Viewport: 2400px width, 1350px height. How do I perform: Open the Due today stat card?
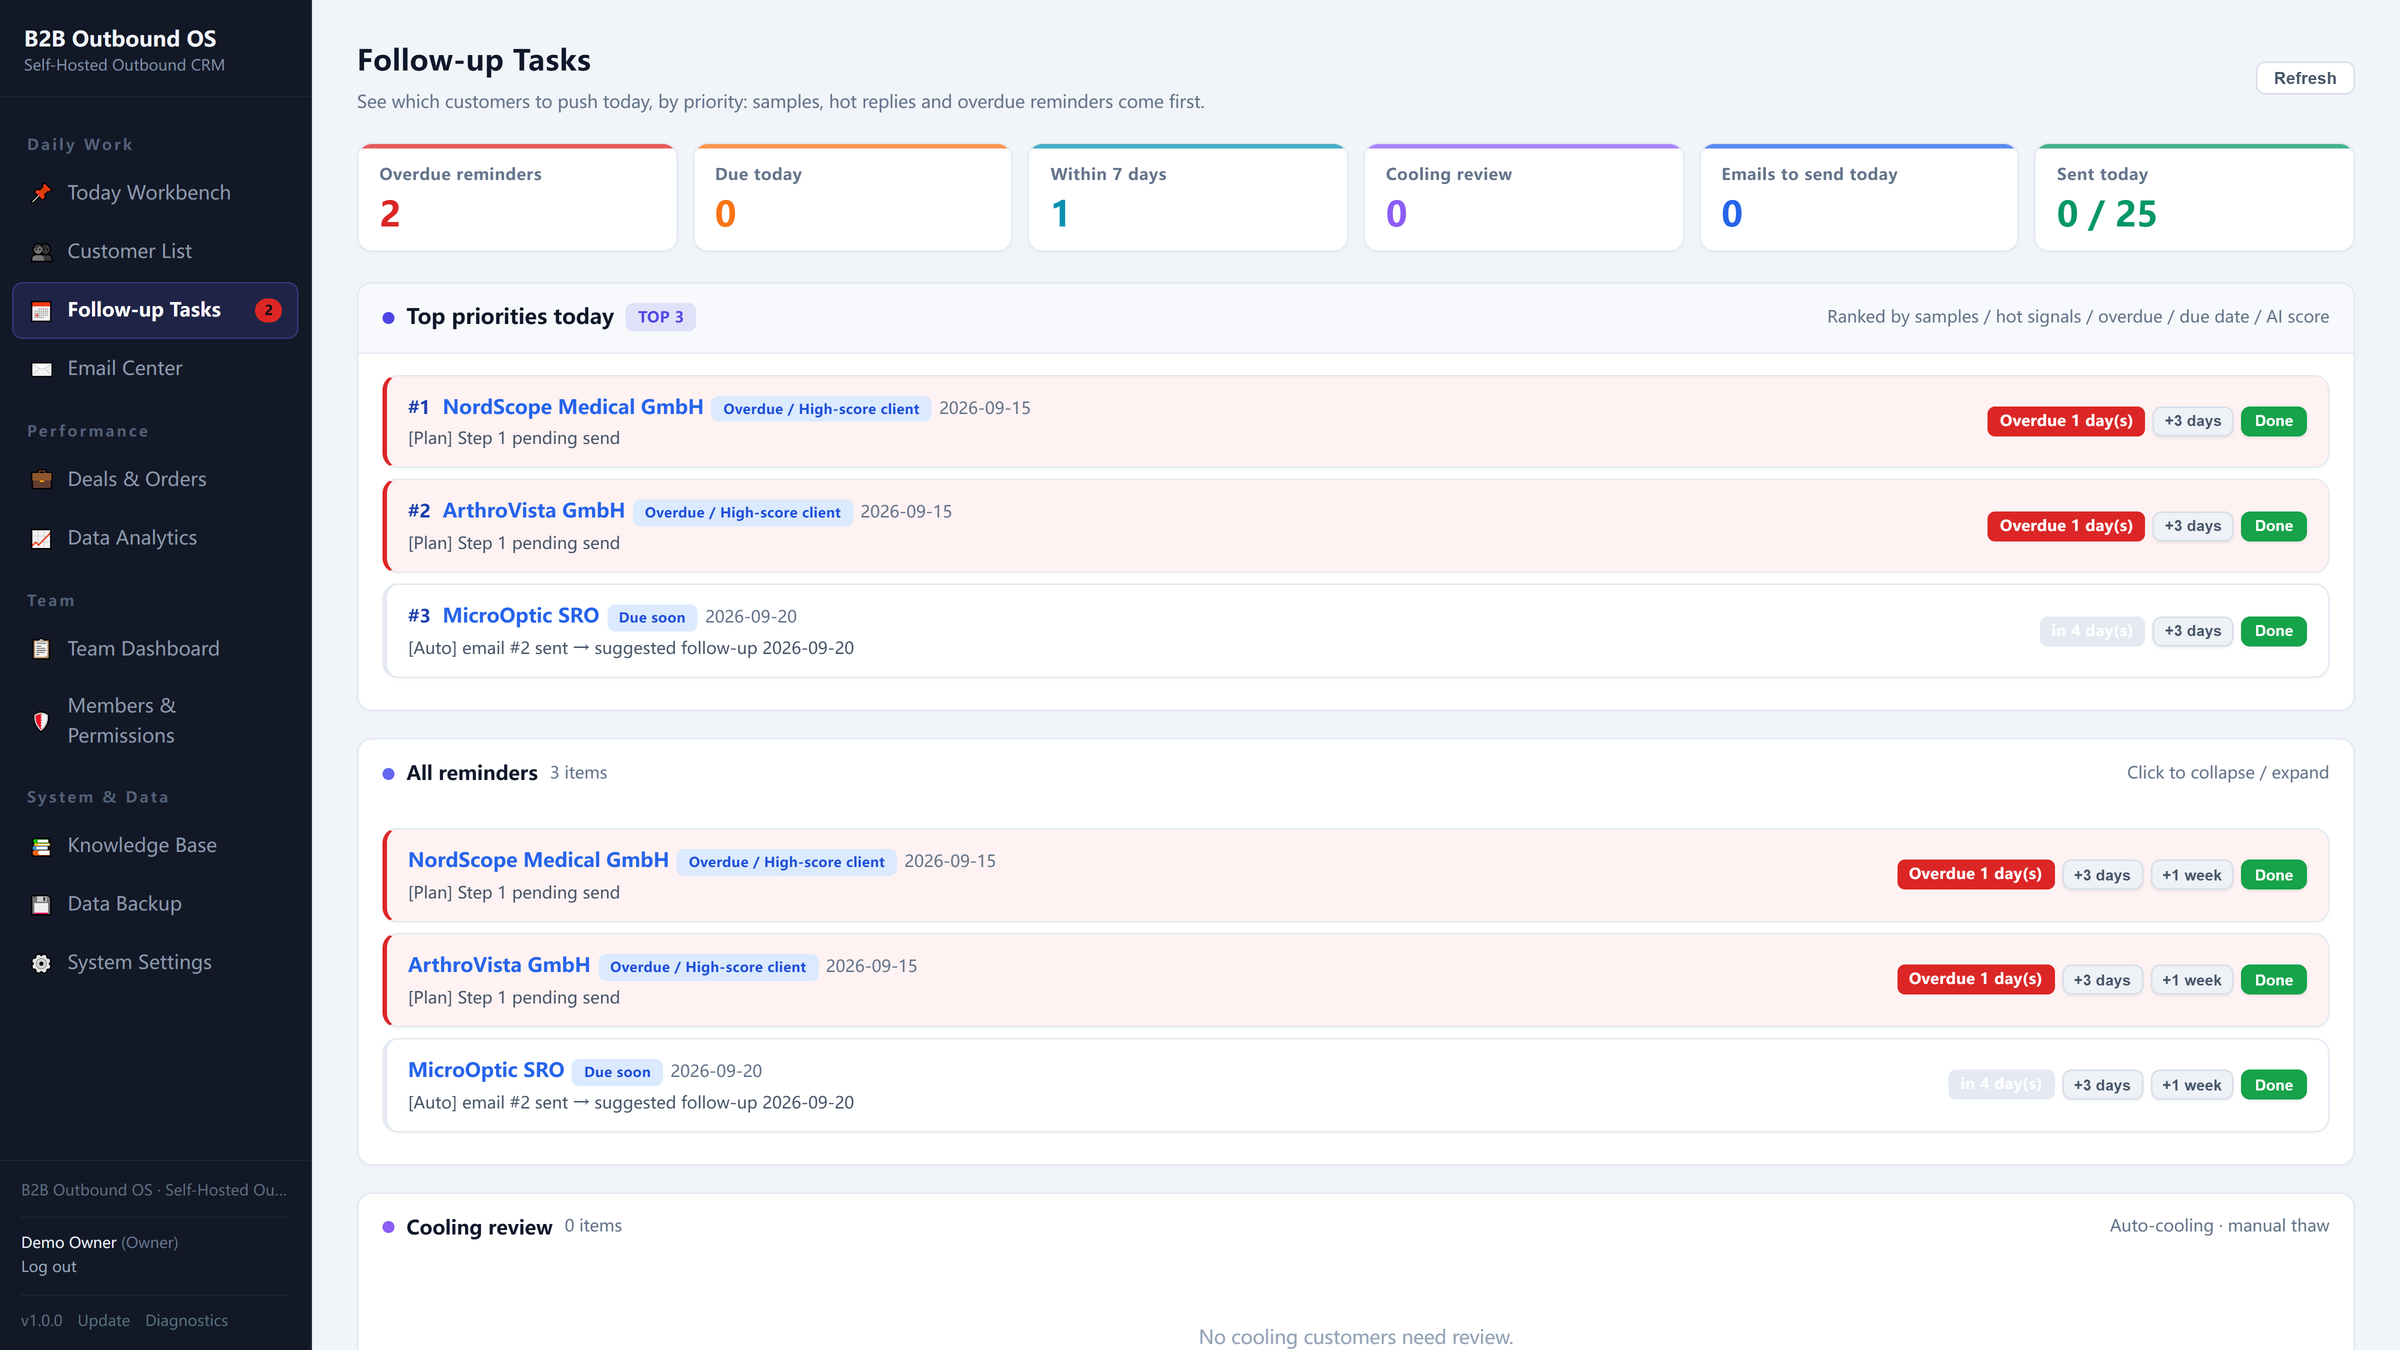tap(853, 197)
